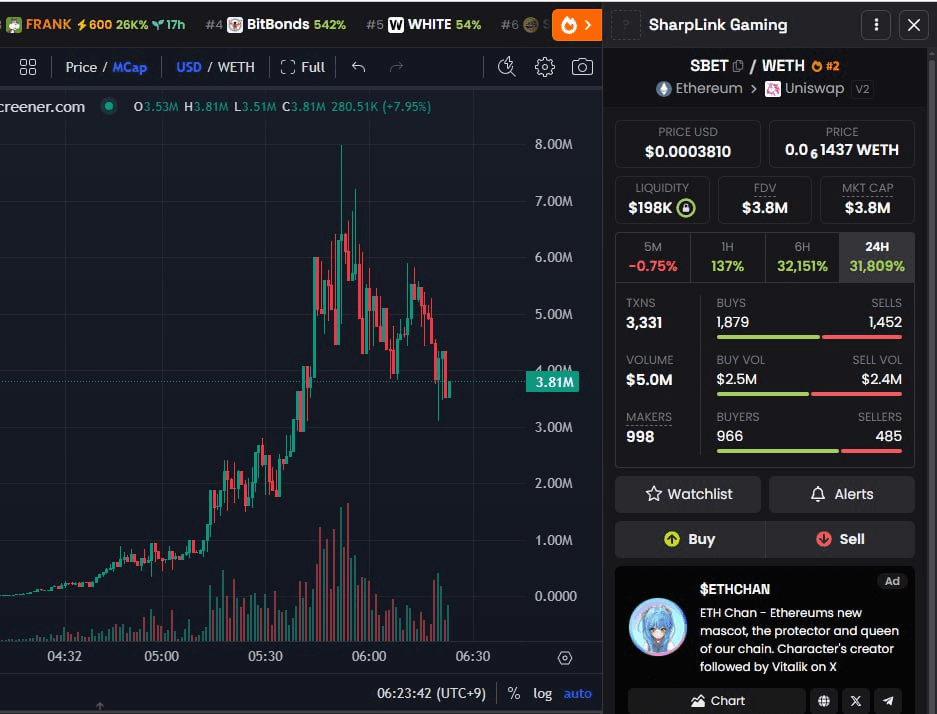This screenshot has height=714, width=937.
Task: Click the V2 version badge
Action: click(x=862, y=89)
